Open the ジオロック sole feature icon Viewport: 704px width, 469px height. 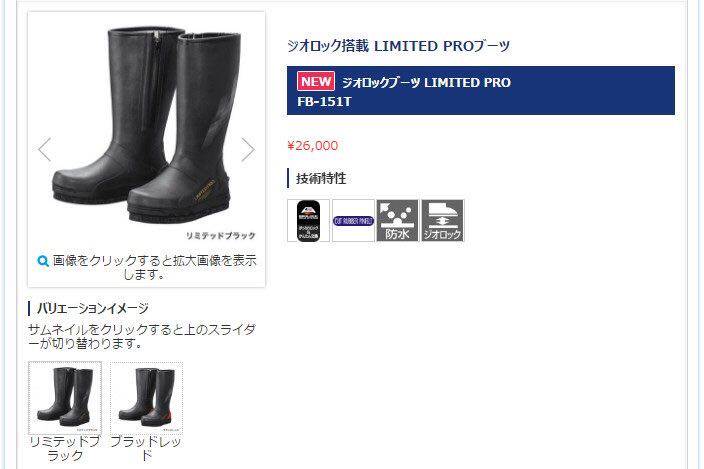[442, 221]
